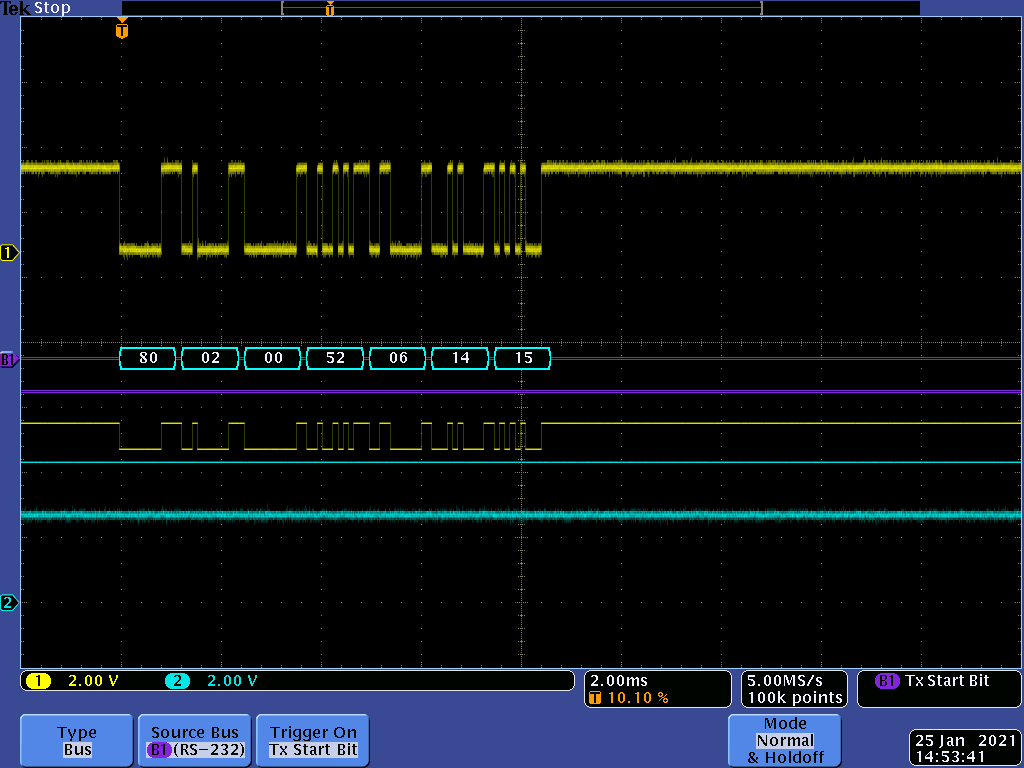Select the decoded byte 15

point(523,358)
